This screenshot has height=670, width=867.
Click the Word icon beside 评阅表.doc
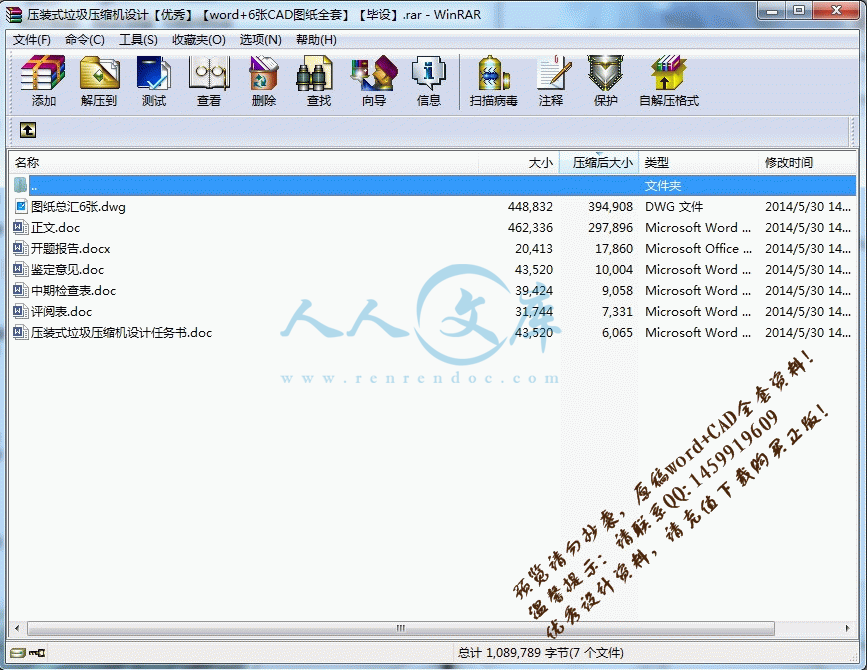coord(21,312)
